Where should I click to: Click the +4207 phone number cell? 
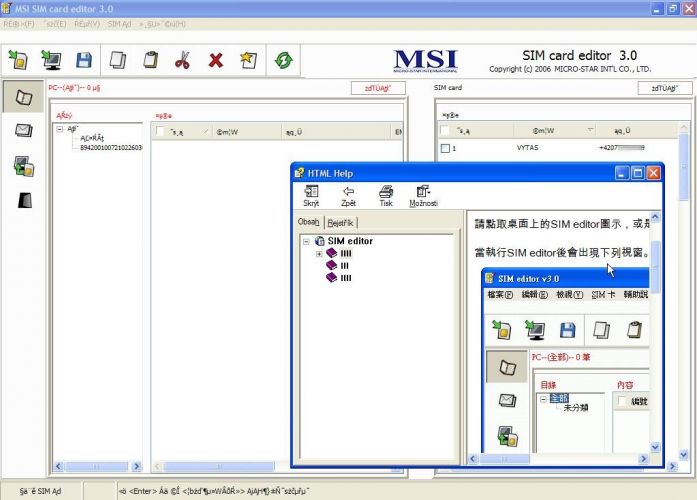[x=621, y=148]
